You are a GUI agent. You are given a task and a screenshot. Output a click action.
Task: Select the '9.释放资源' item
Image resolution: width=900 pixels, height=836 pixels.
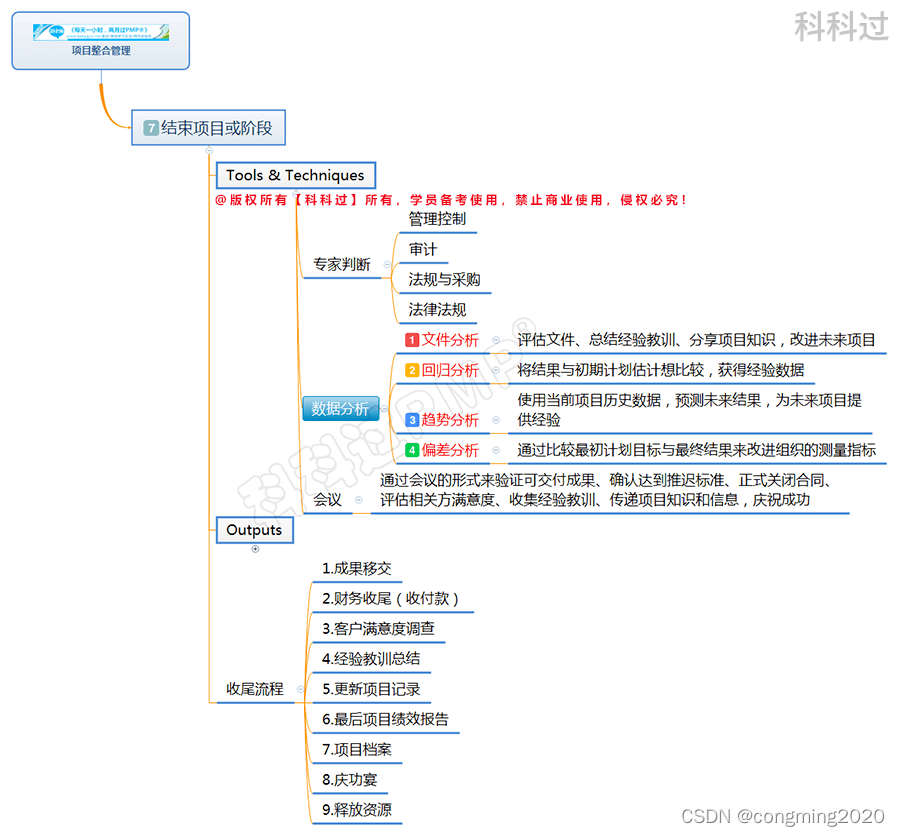[356, 810]
